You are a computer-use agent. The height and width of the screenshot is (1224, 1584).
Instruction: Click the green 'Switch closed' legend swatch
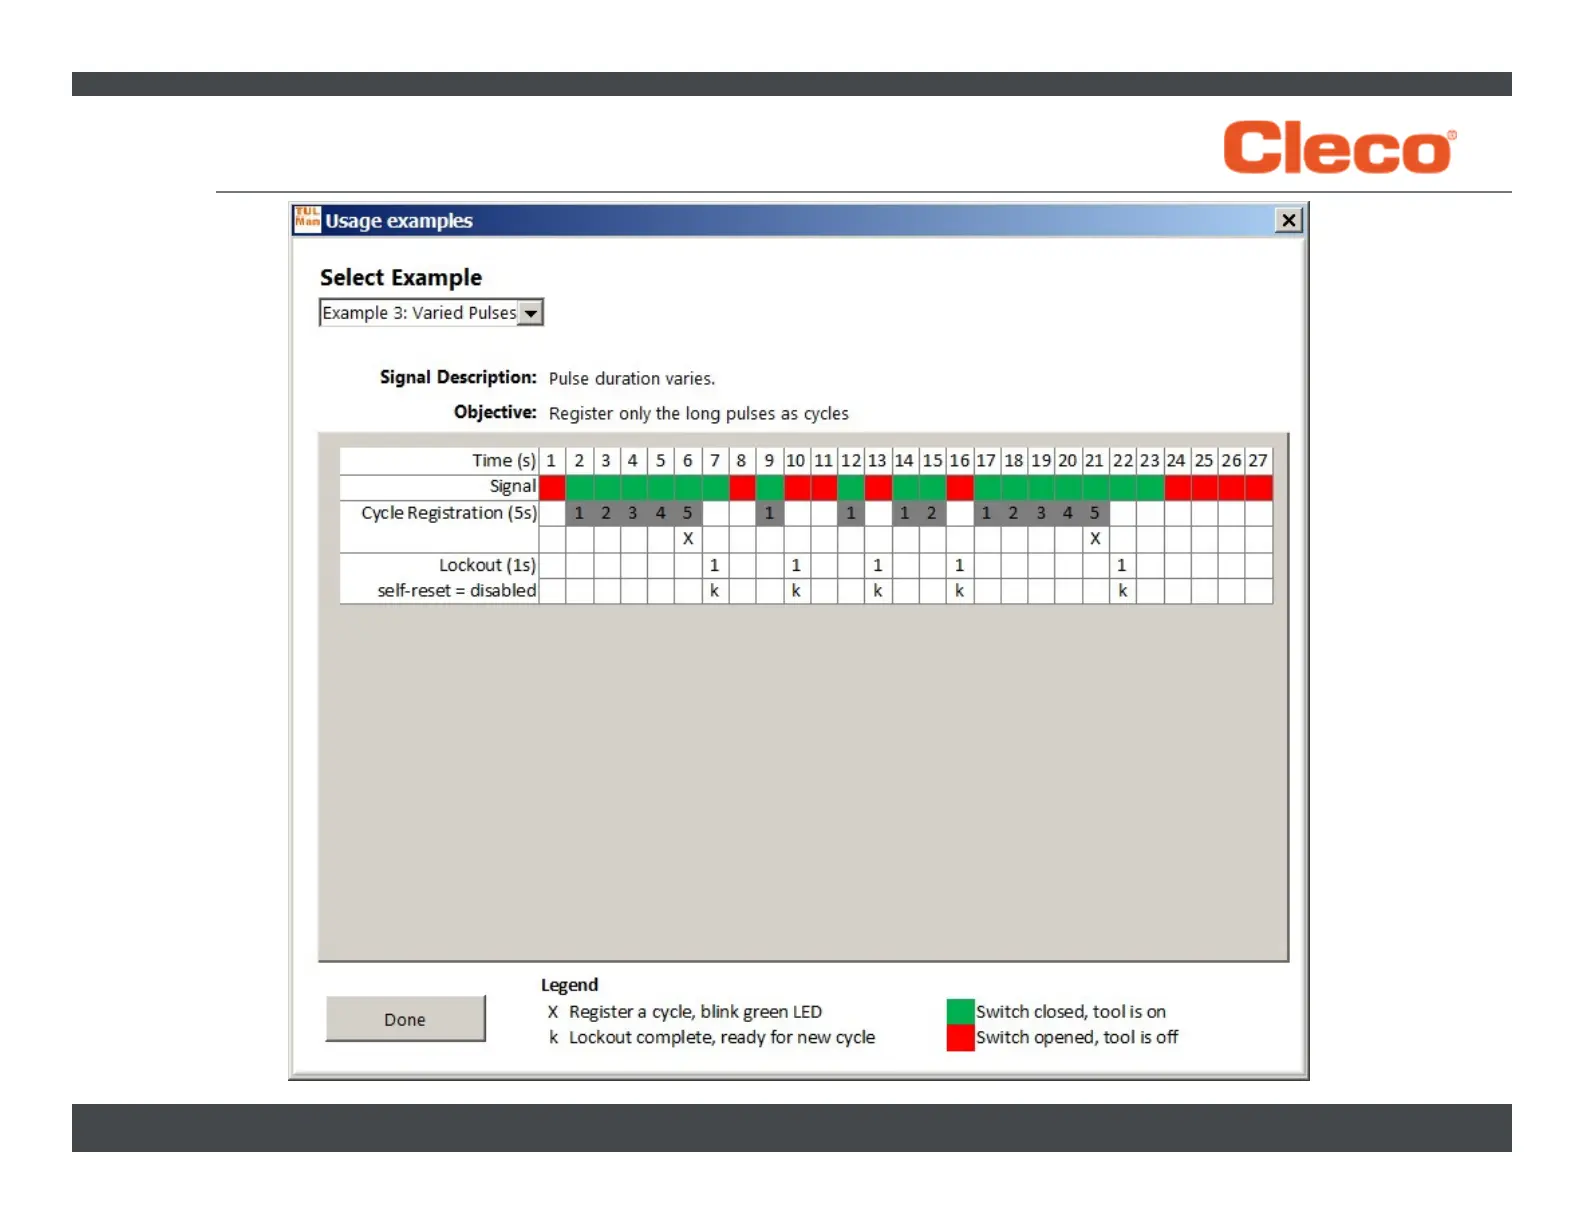tap(960, 1012)
